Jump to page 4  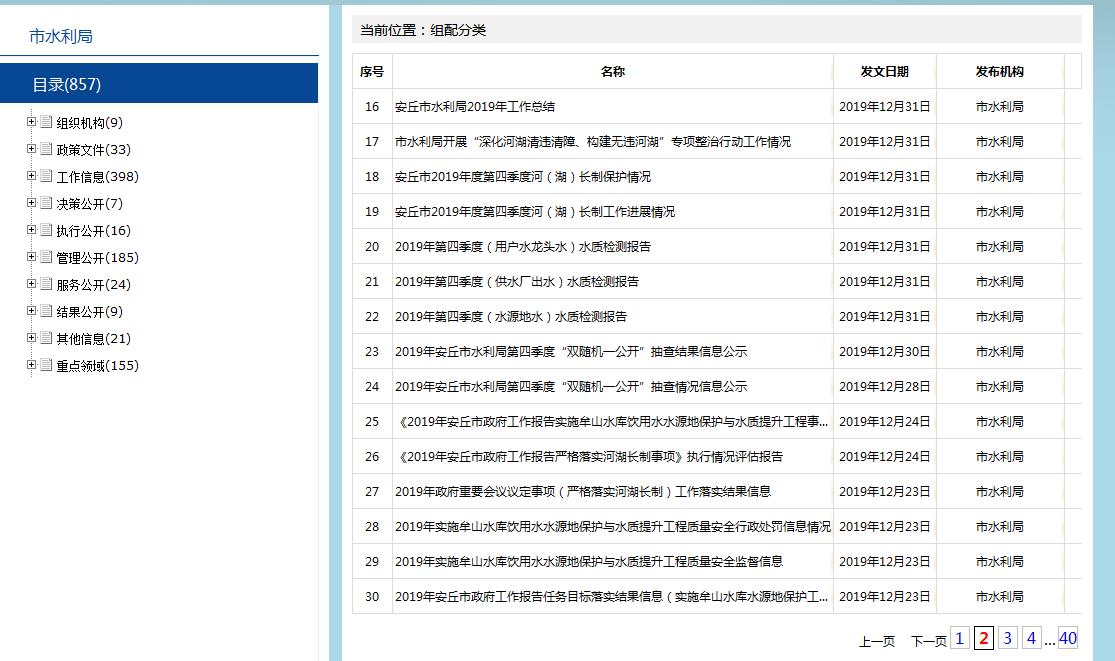[x=1031, y=638]
